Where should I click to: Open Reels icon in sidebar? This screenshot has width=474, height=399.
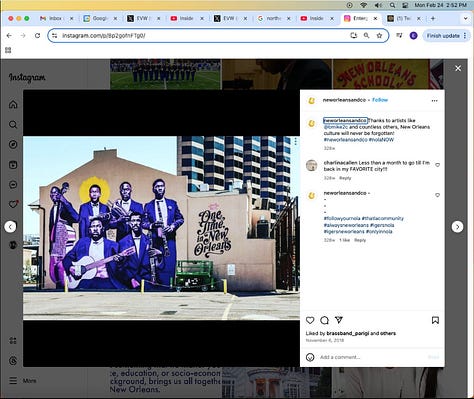tap(13, 165)
